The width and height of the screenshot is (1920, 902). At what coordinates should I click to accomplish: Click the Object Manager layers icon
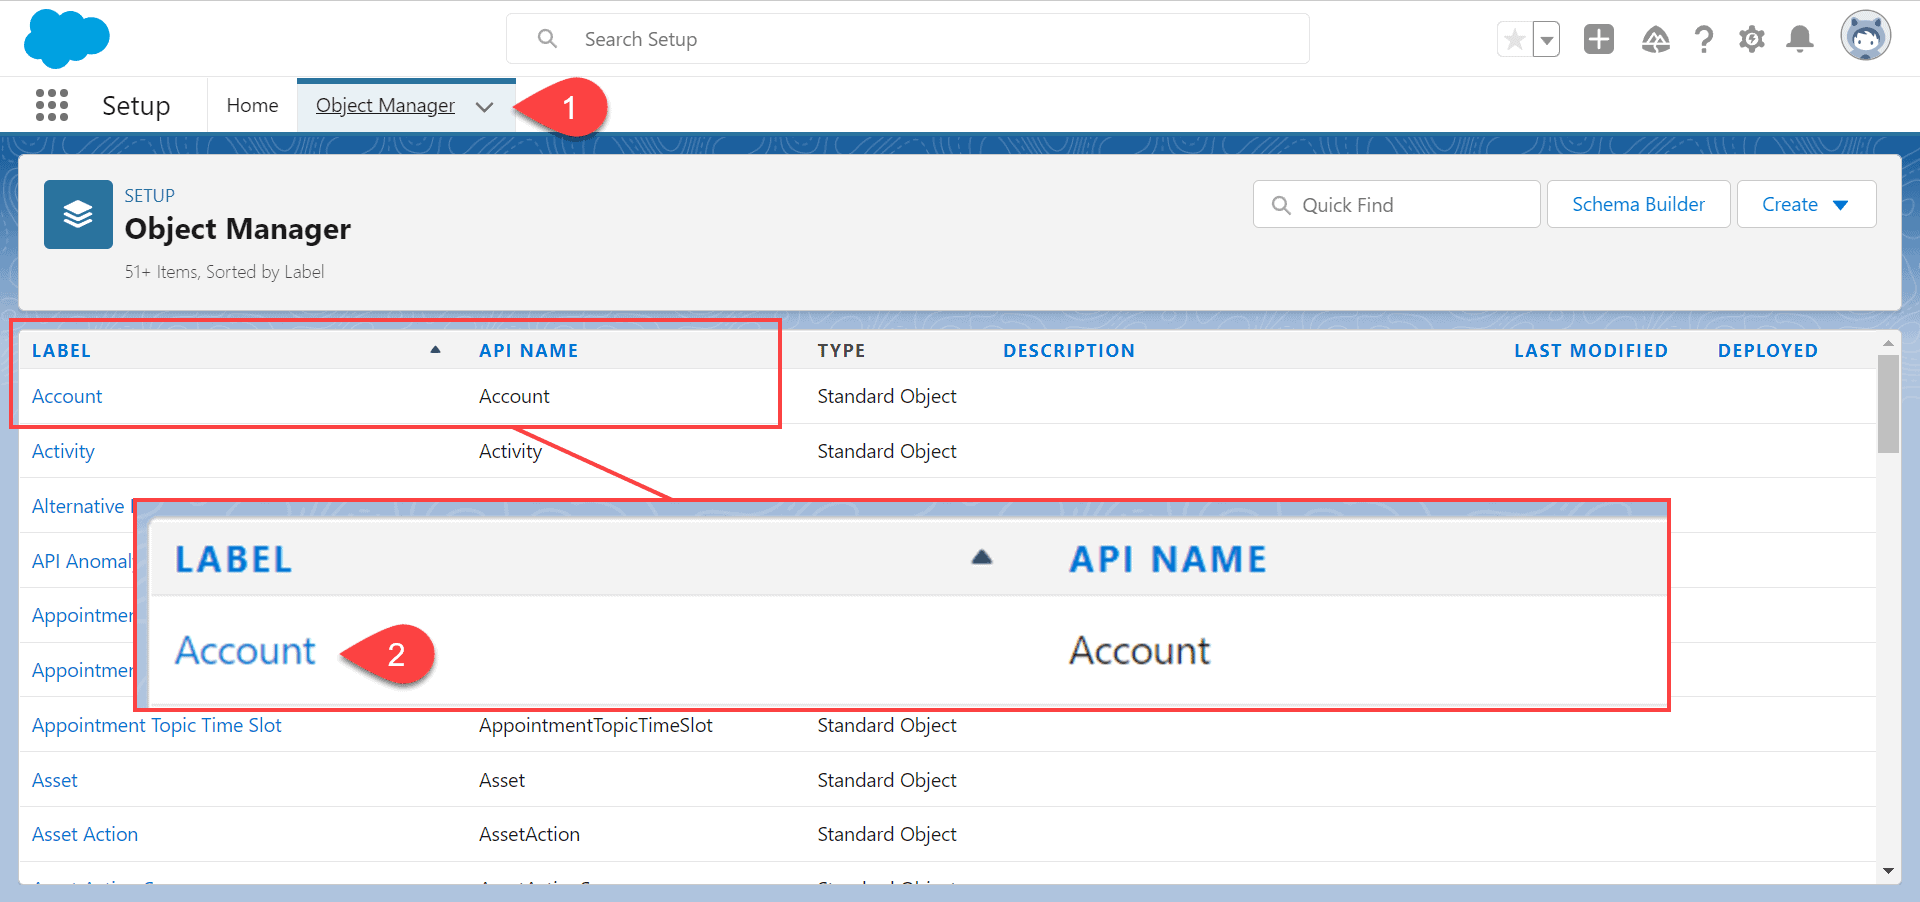pos(77,213)
